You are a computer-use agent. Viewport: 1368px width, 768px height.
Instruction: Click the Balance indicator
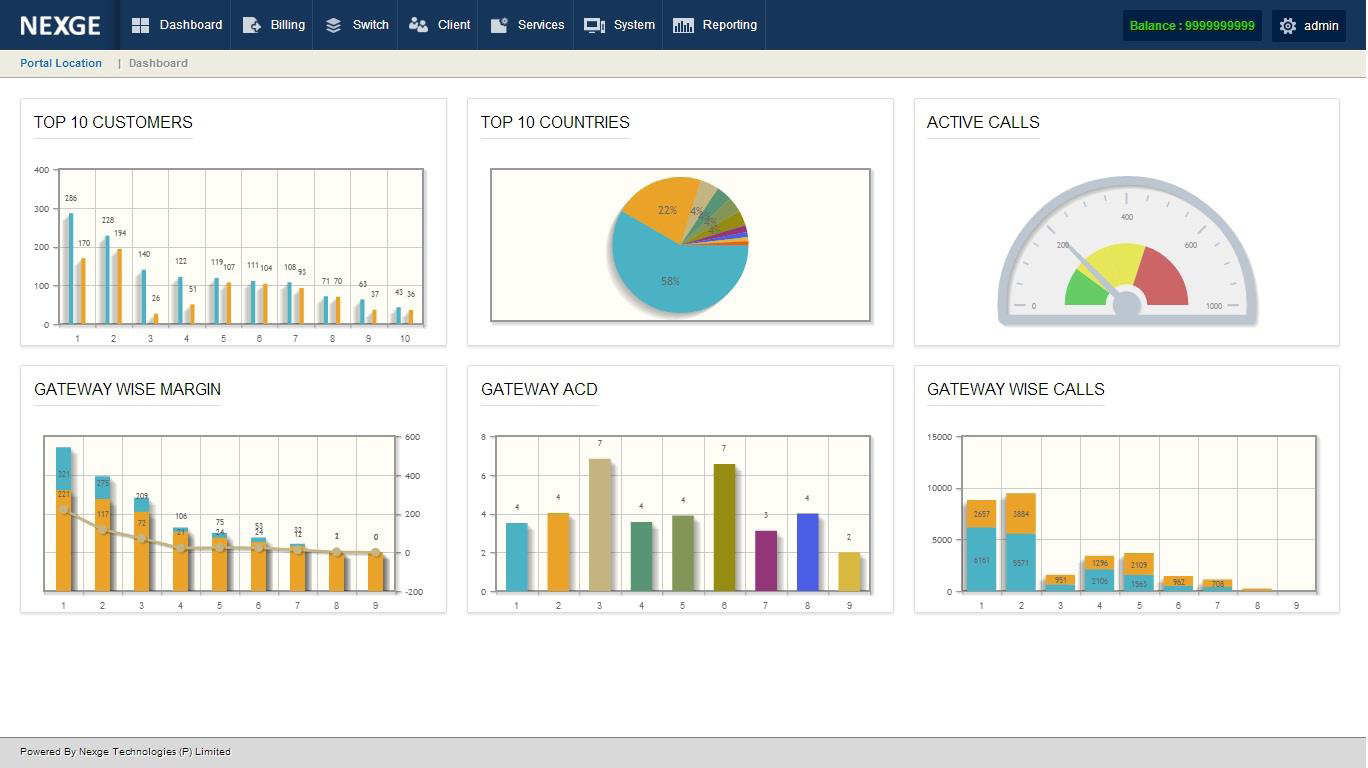pos(1192,26)
